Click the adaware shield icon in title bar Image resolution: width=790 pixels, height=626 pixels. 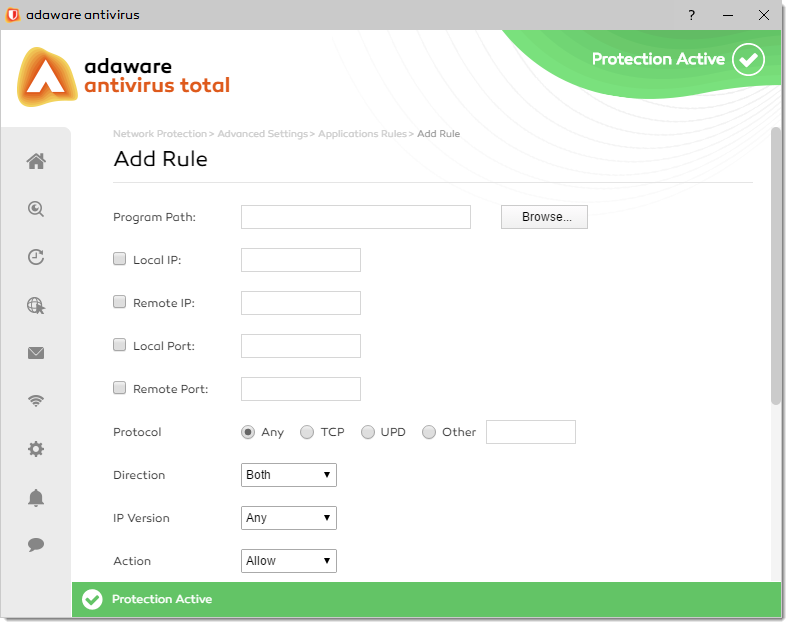click(x=13, y=15)
